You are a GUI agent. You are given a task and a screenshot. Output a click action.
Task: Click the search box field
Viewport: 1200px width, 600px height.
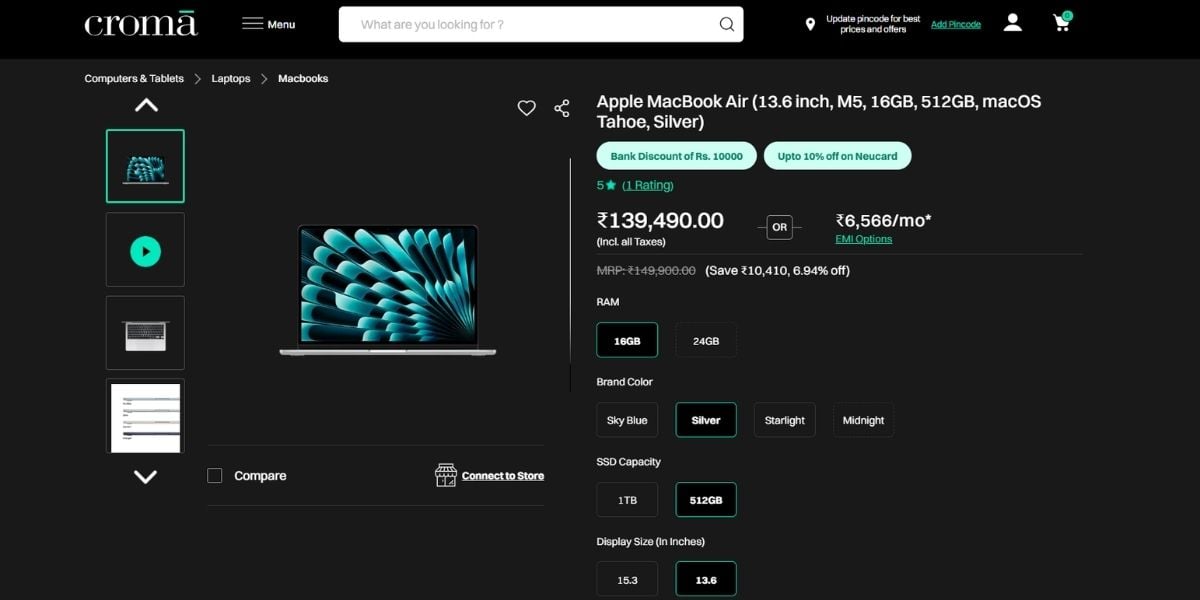[x=541, y=24]
